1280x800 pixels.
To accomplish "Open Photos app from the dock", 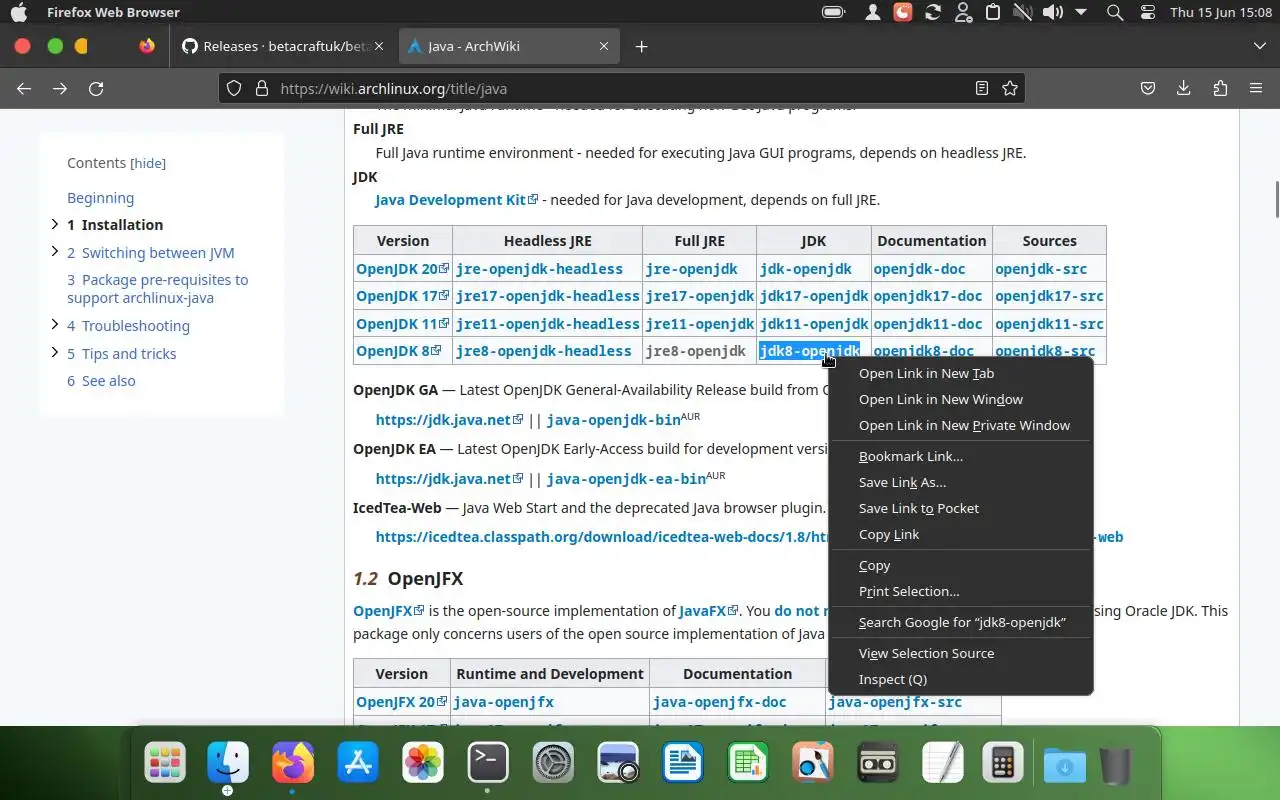I will pos(423,764).
